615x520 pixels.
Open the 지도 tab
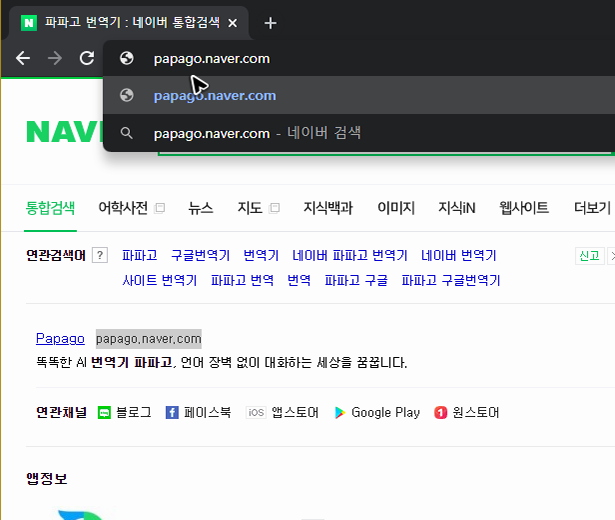tap(250, 208)
